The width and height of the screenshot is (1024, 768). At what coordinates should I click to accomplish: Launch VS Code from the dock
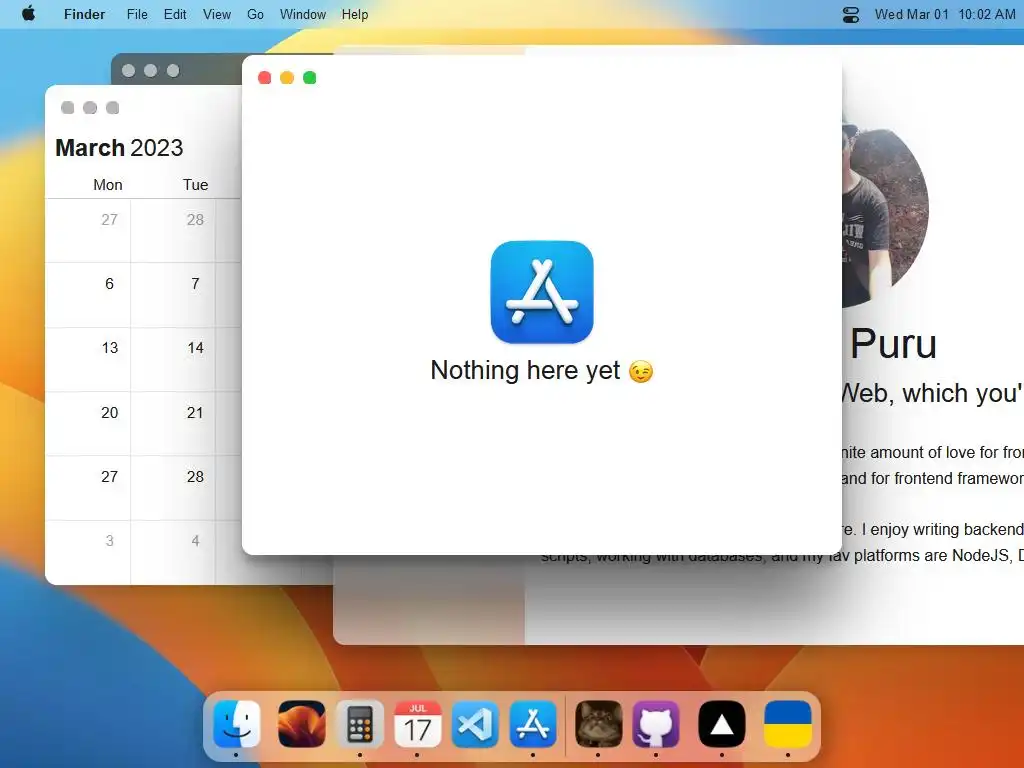475,724
